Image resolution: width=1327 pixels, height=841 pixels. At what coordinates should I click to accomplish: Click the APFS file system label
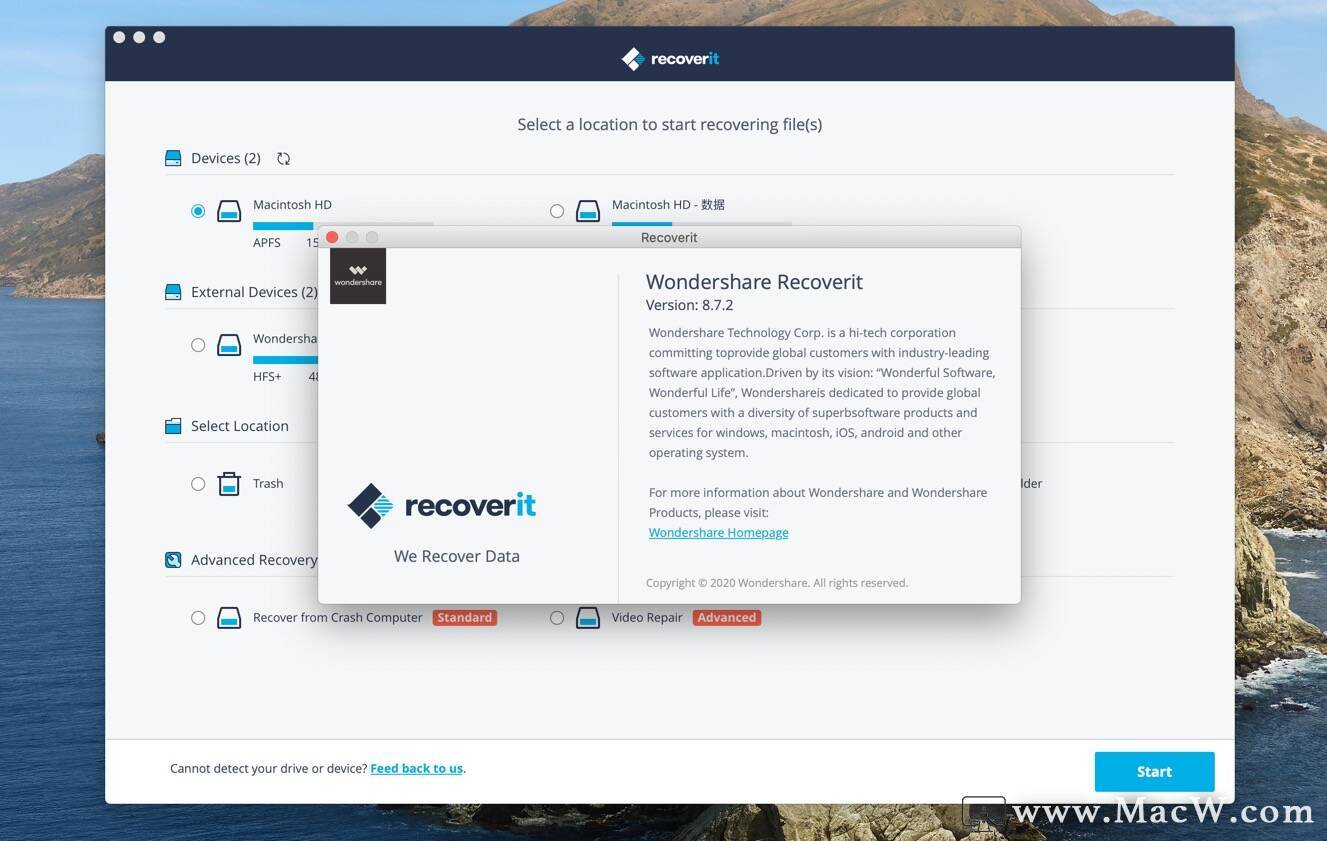tap(267, 243)
